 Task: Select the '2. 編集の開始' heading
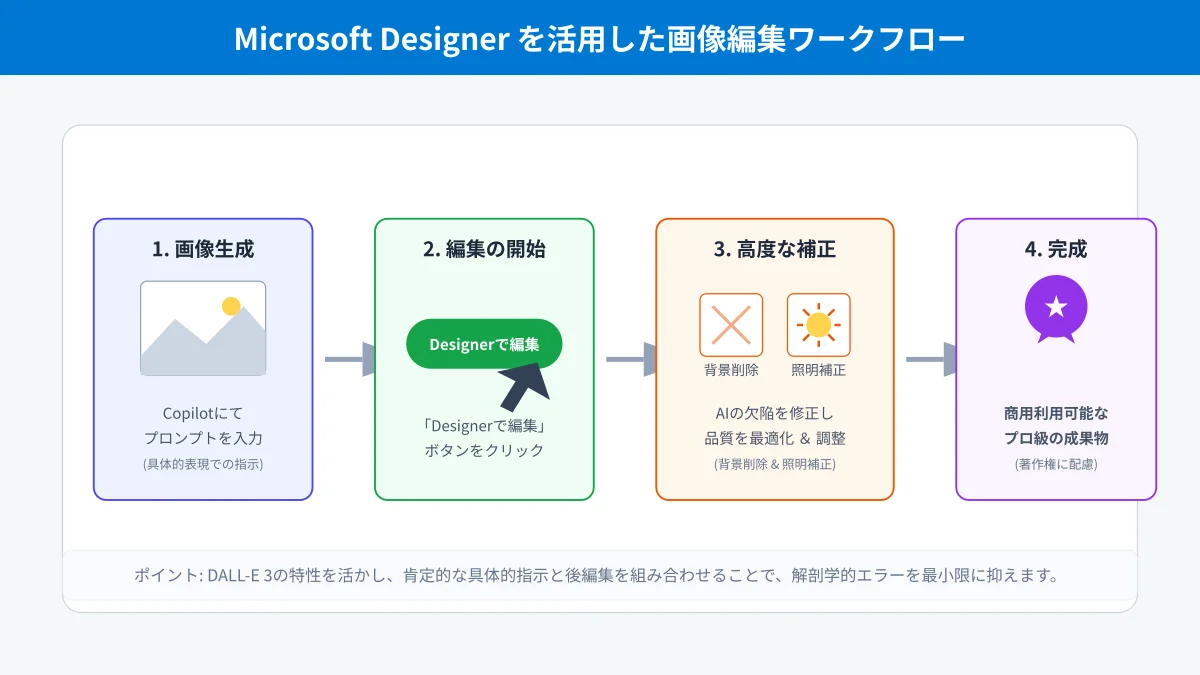[484, 250]
